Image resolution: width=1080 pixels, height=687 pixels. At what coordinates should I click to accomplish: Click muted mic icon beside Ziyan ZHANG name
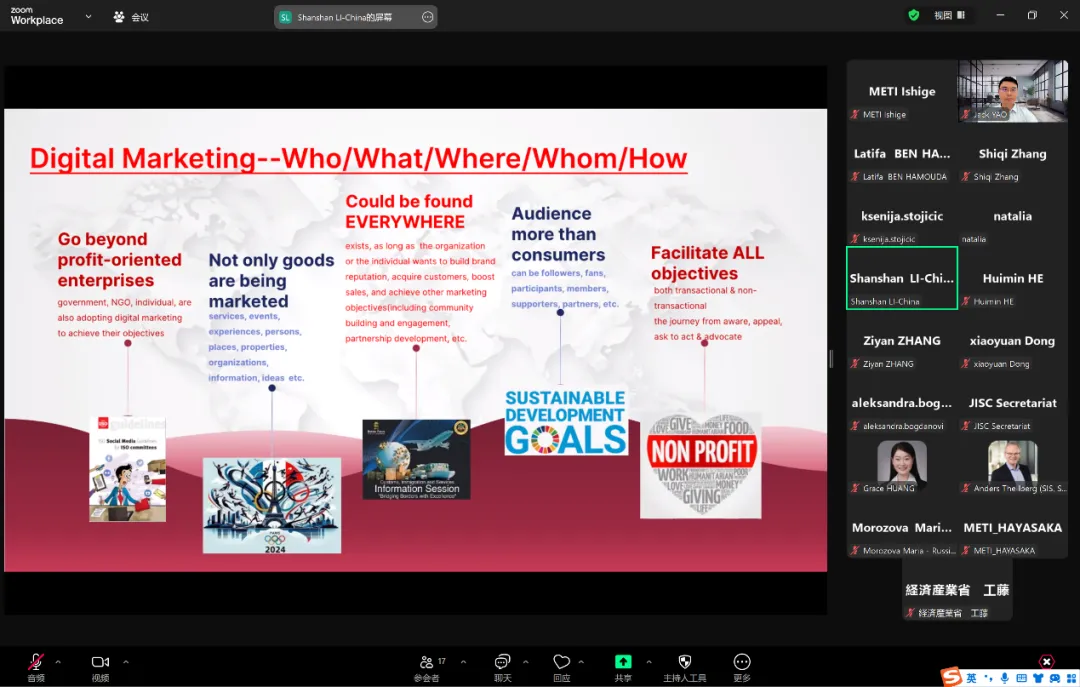click(855, 364)
